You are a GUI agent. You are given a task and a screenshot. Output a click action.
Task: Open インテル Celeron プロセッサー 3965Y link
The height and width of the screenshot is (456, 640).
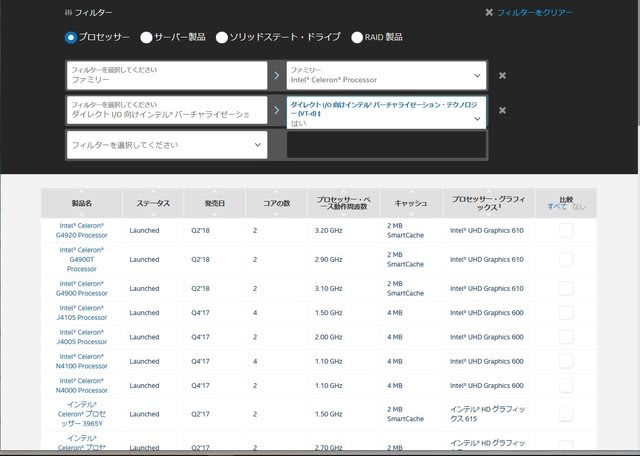[x=82, y=414]
